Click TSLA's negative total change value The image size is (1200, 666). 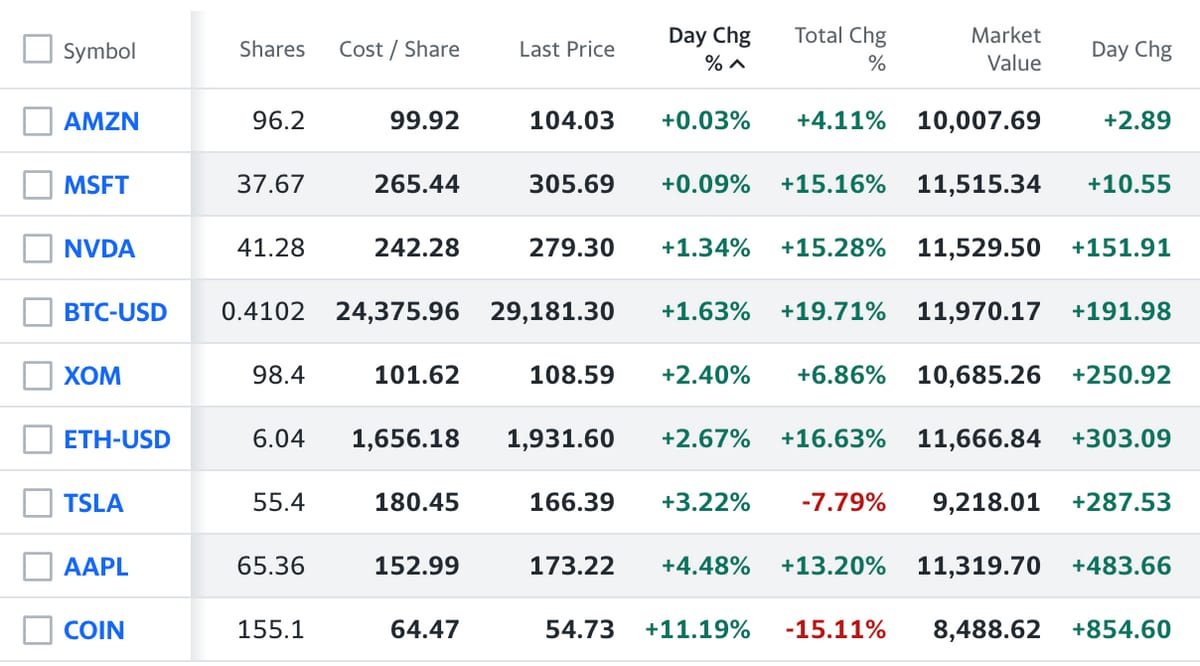pos(843,502)
